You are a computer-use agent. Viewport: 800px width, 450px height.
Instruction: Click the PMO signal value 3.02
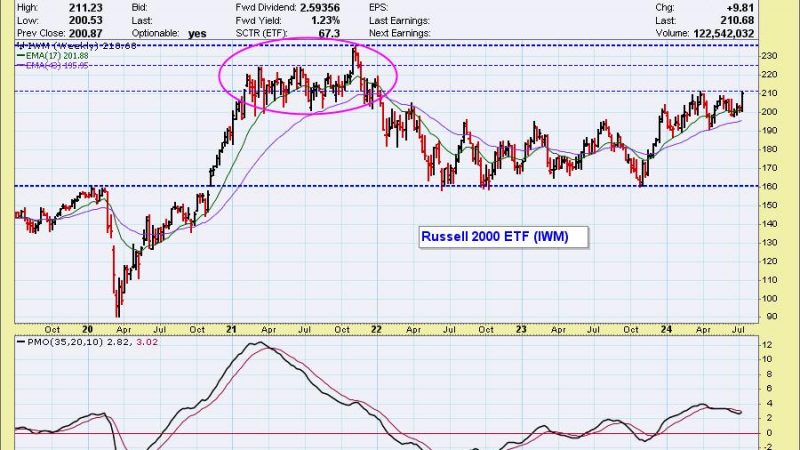click(147, 342)
